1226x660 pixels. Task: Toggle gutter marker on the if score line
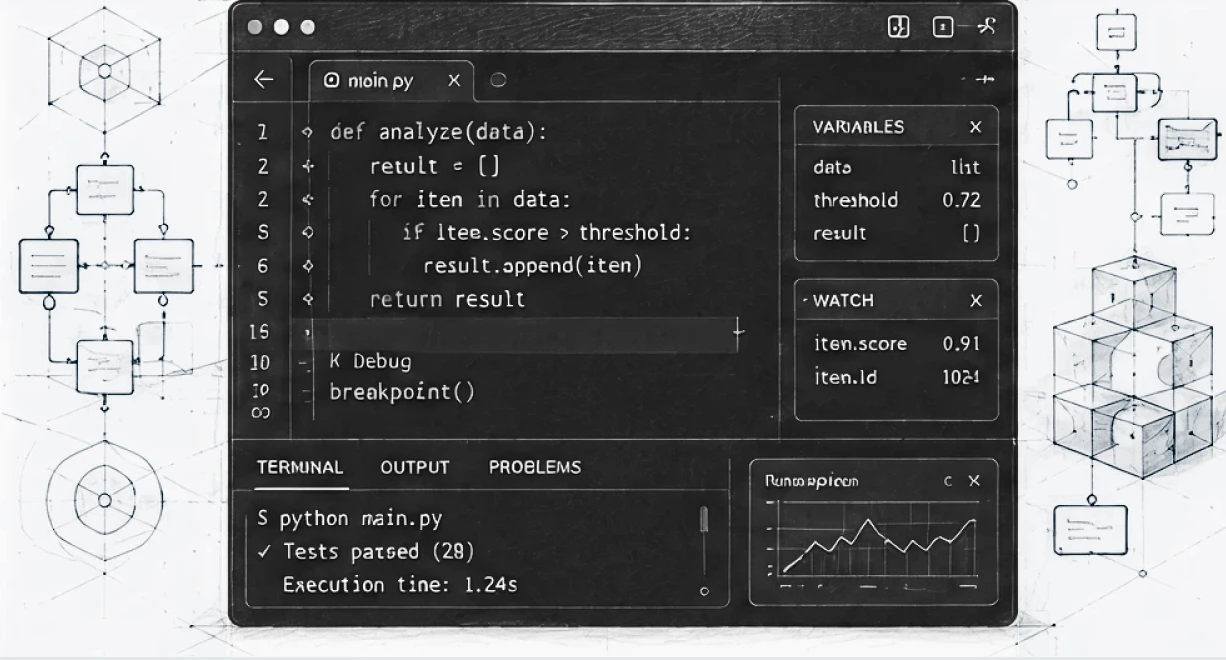click(x=308, y=232)
